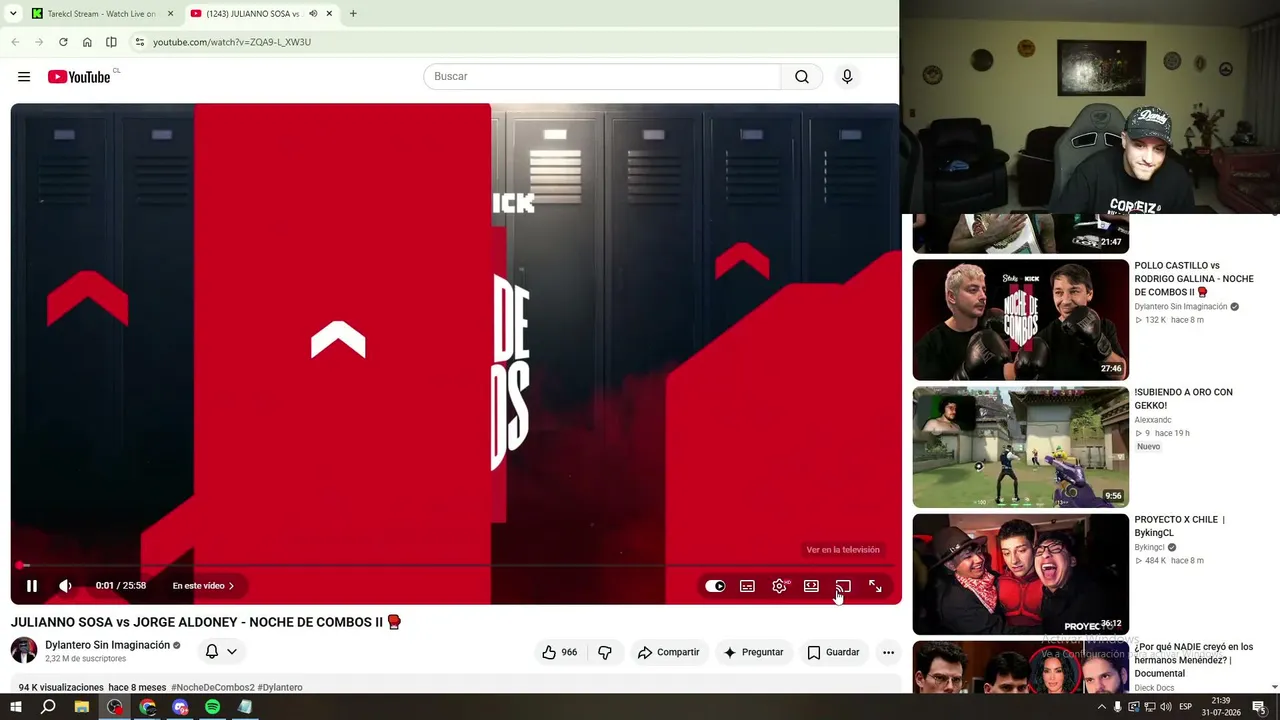Open the taskbar clock and calendar

point(1221,707)
